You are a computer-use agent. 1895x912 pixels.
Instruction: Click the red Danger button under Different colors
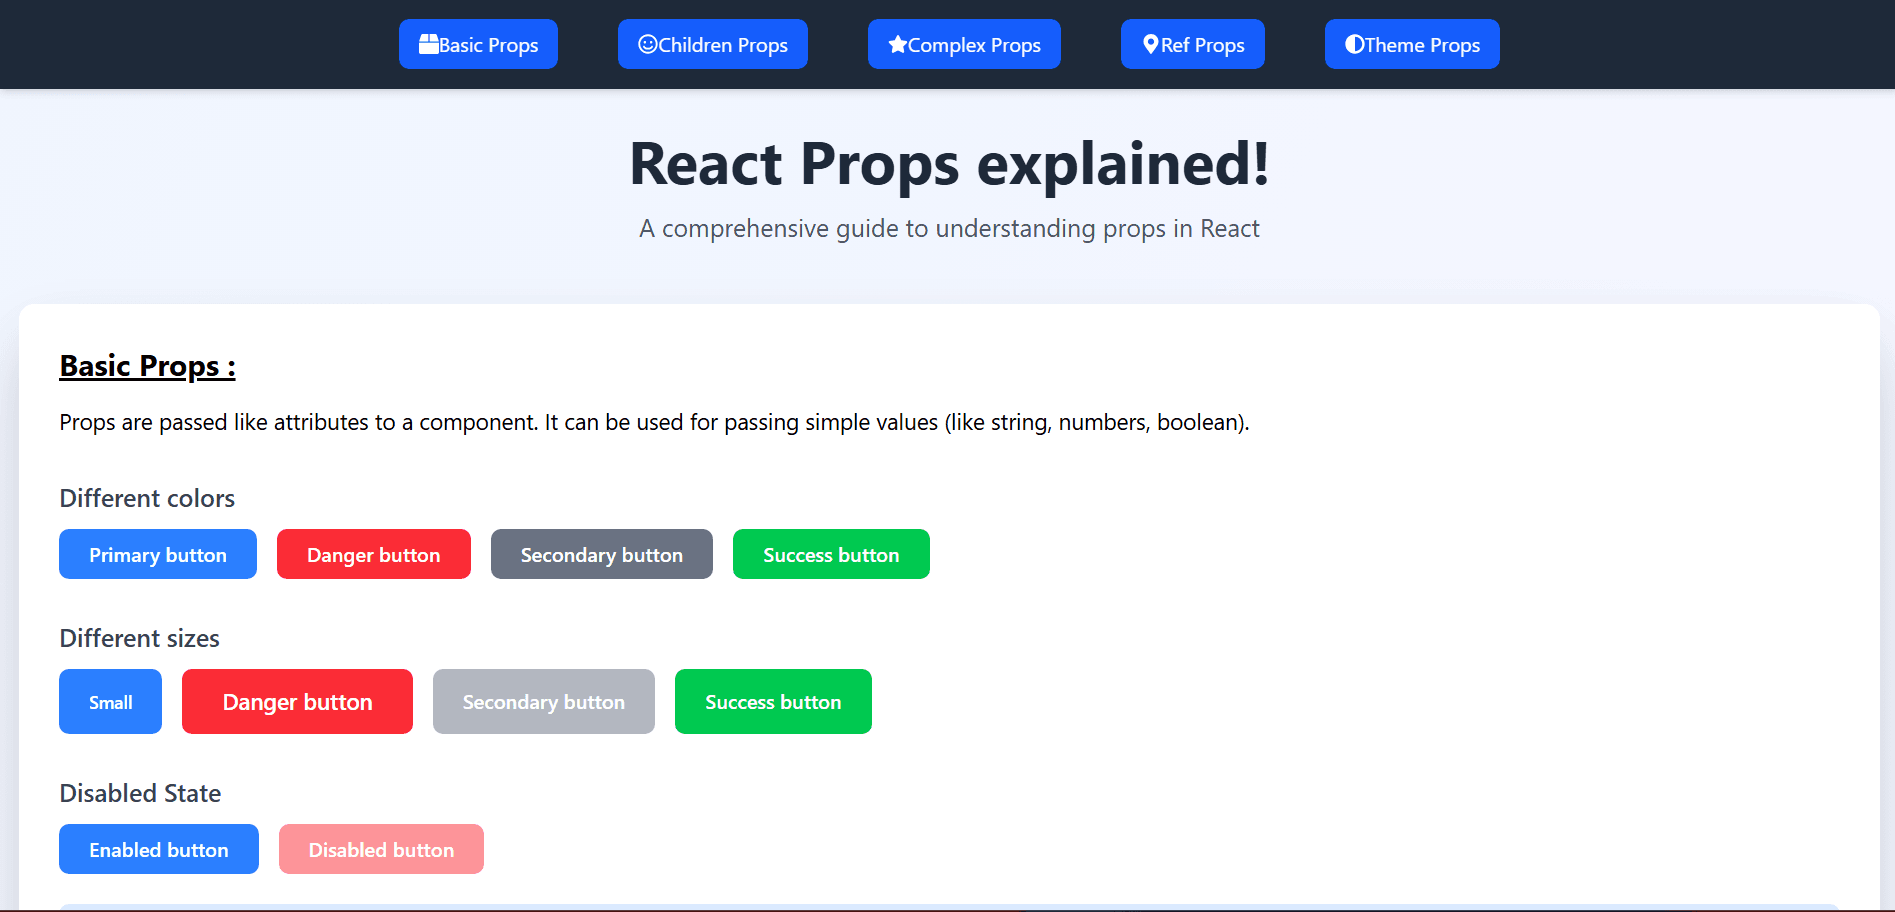pyautogui.click(x=374, y=554)
